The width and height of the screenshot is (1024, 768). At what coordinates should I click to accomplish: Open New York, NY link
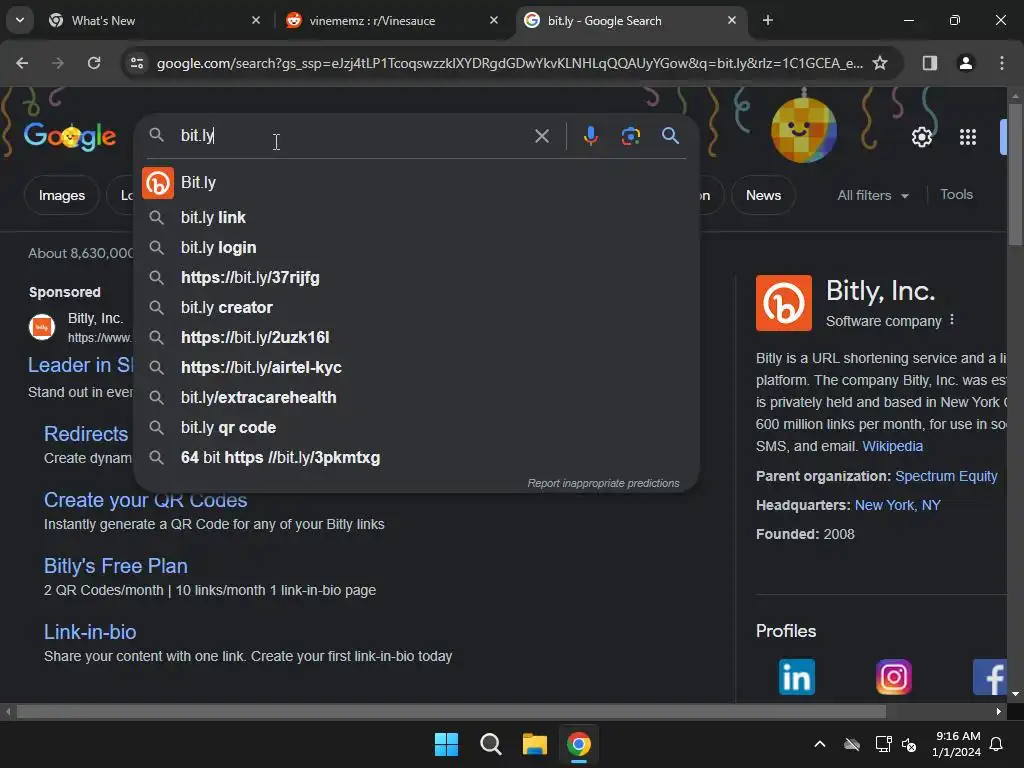point(897,505)
